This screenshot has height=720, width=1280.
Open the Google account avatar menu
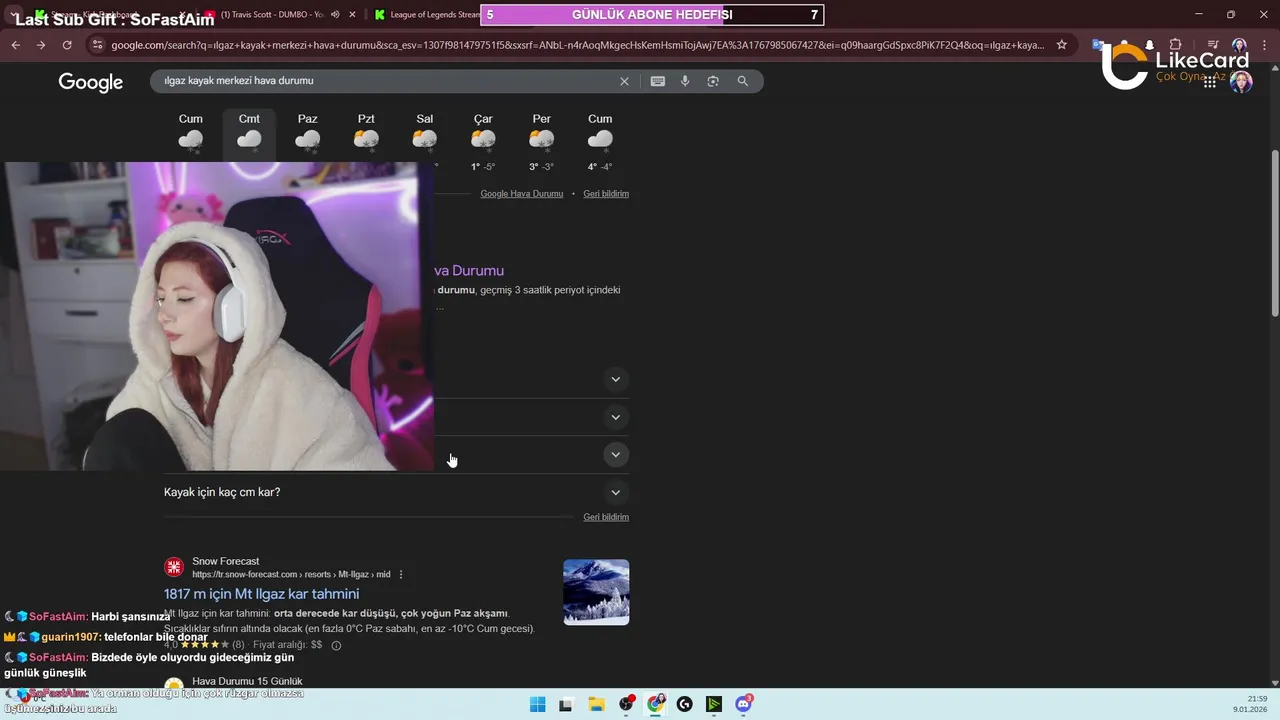[x=1241, y=82]
